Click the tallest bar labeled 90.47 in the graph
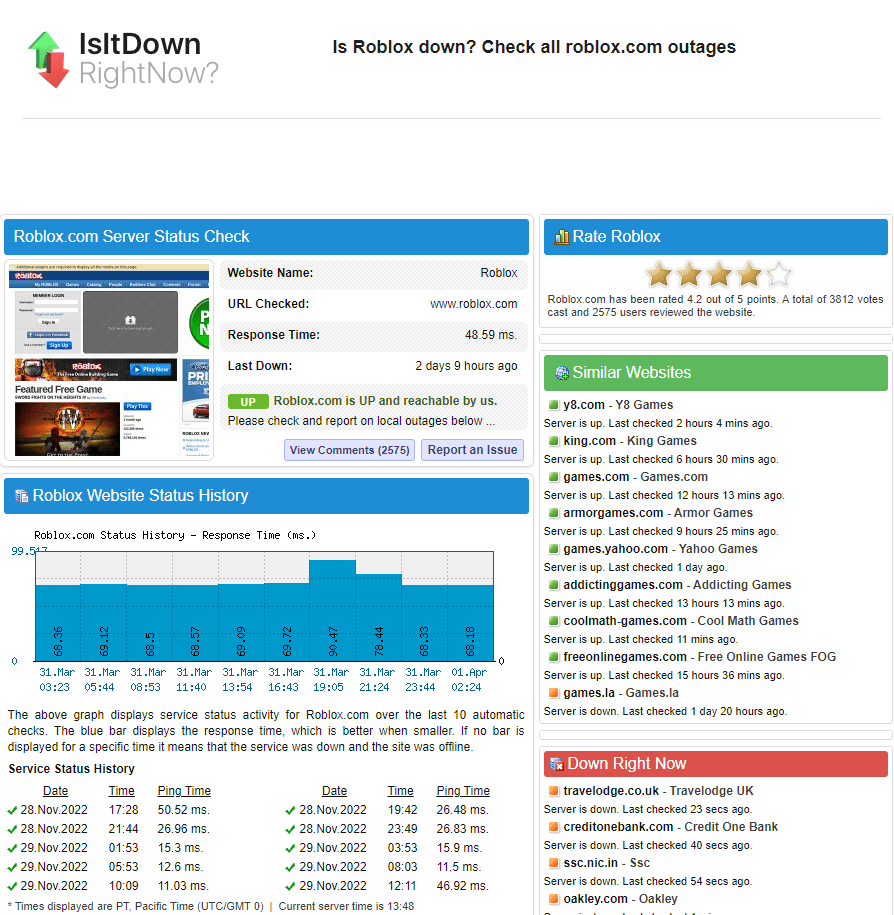Screen dimensions: 894x915 click(332, 610)
